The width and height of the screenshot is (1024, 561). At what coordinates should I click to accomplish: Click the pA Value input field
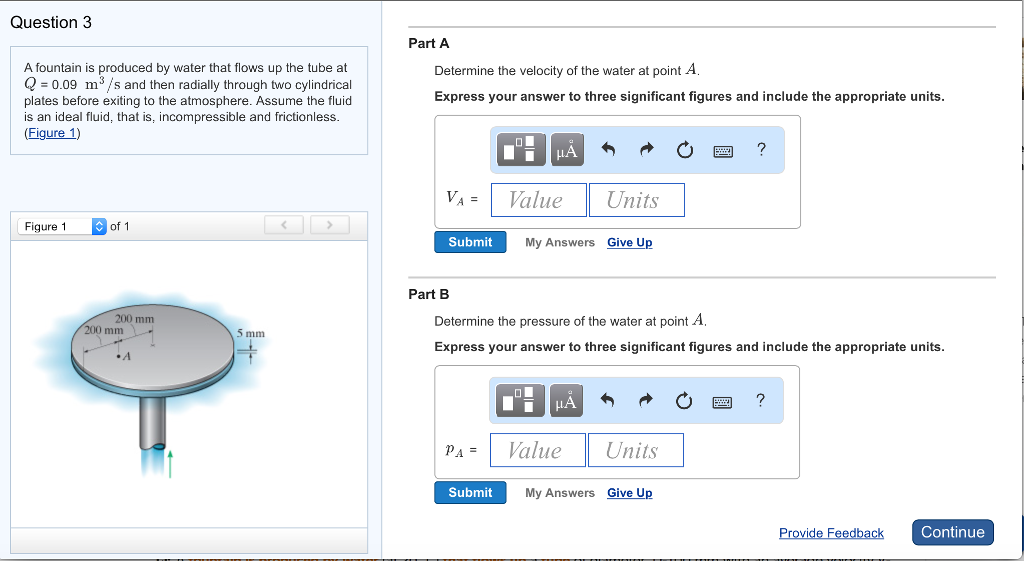click(x=537, y=450)
